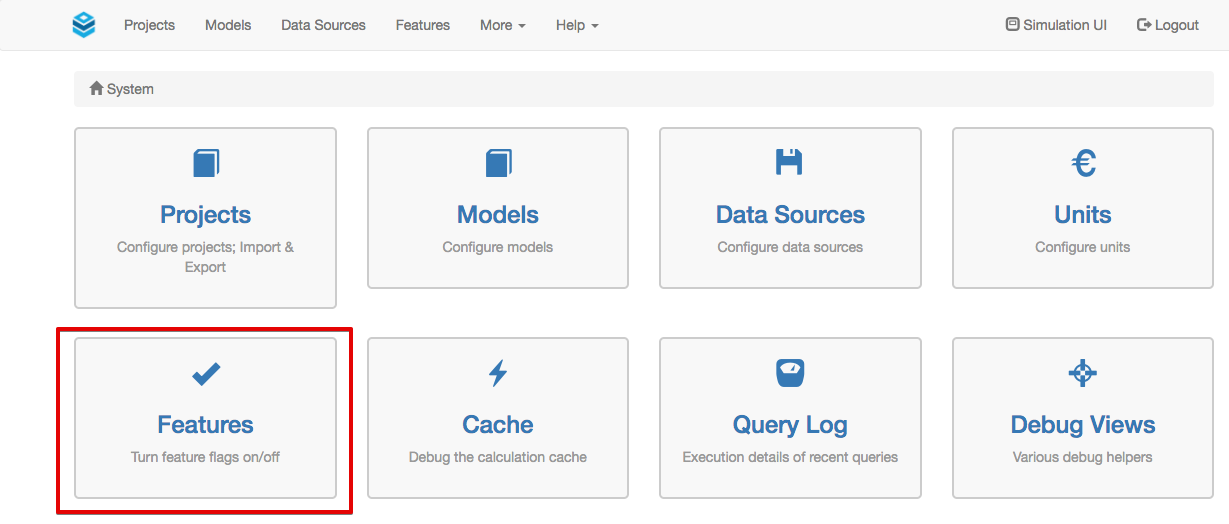Open the Query Log heading link
Screen dimensions: 1229x524
[790, 425]
